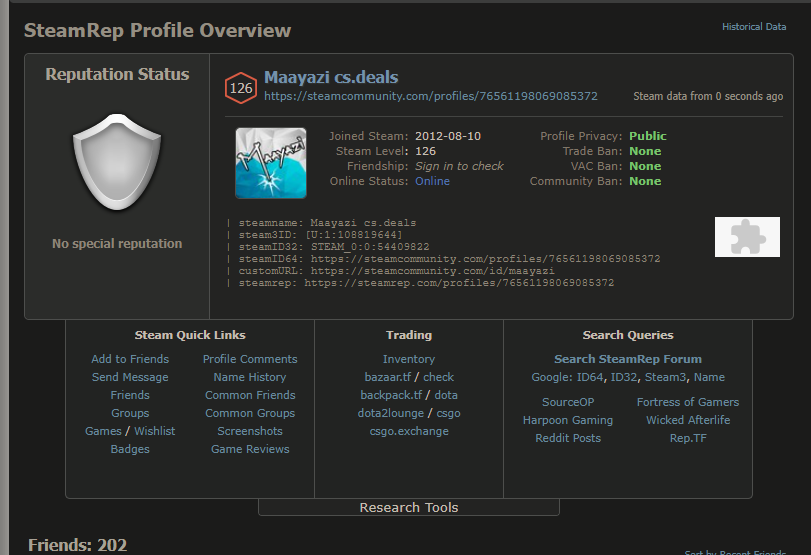The width and height of the screenshot is (811, 555).
Task: Click the Public profile privacy value
Action: click(x=648, y=136)
